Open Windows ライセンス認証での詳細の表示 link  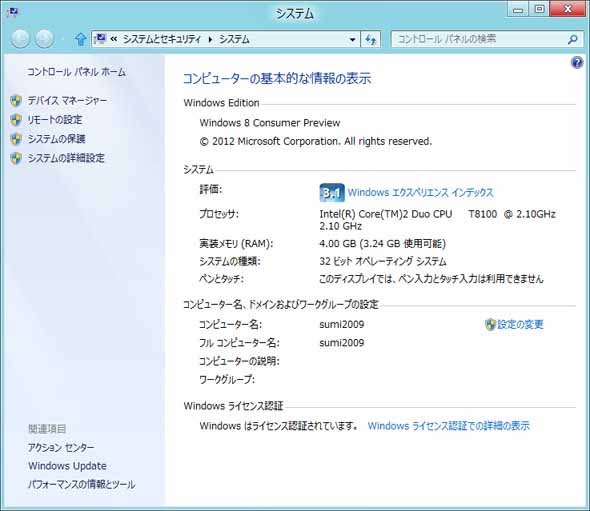pos(449,426)
